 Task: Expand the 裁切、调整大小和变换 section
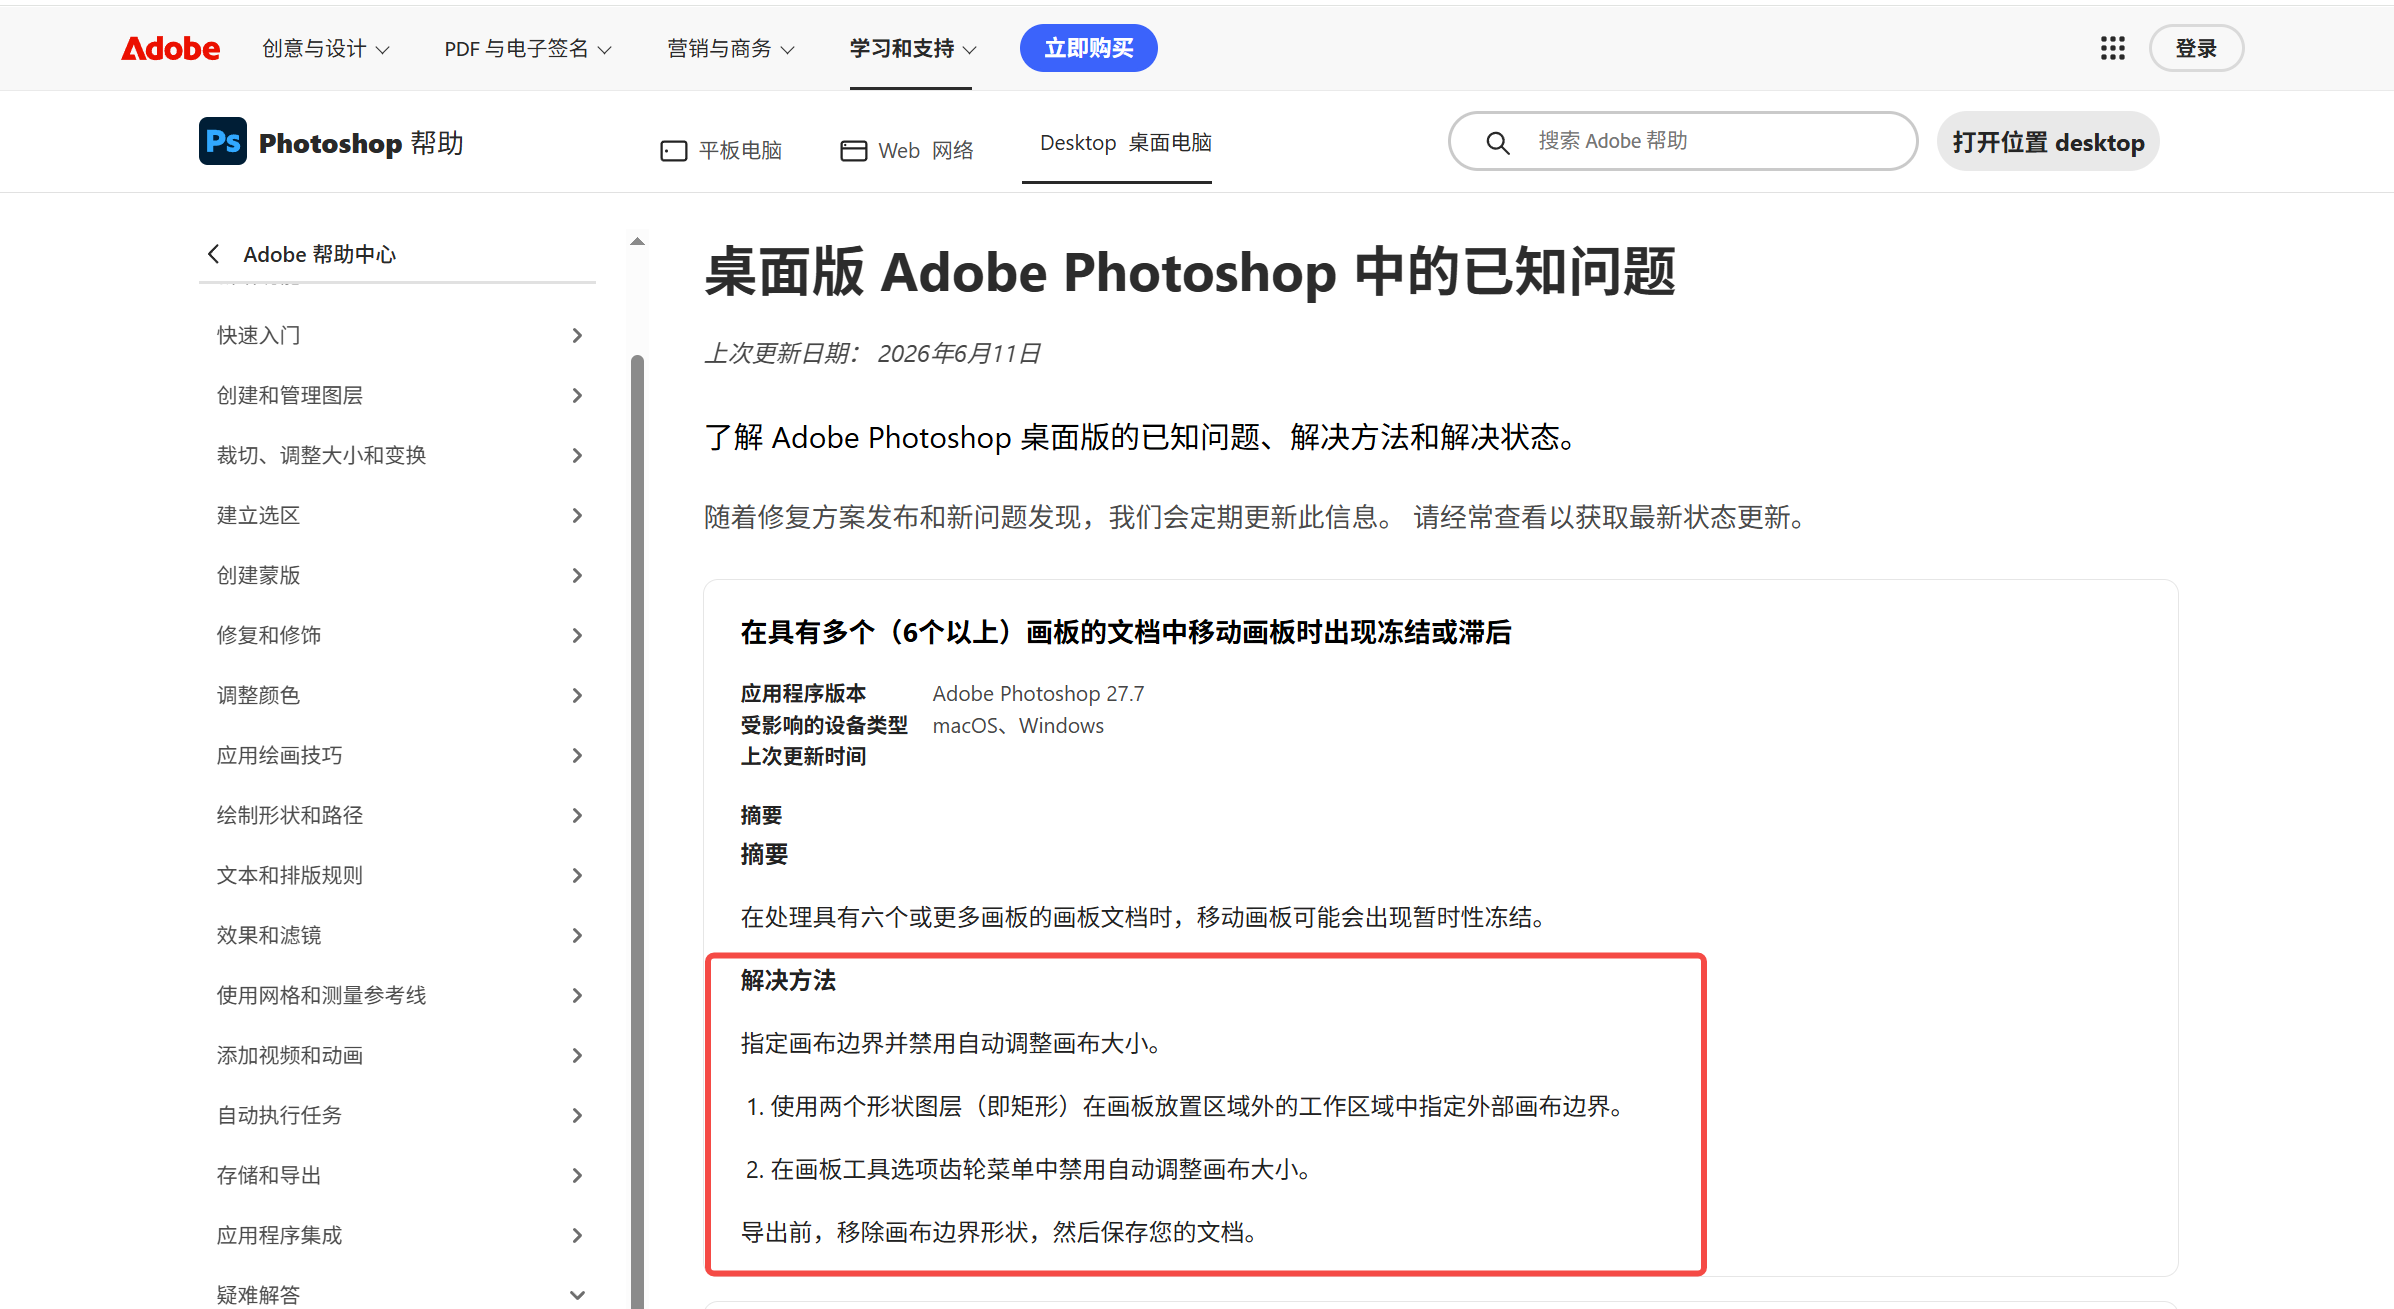coord(398,455)
